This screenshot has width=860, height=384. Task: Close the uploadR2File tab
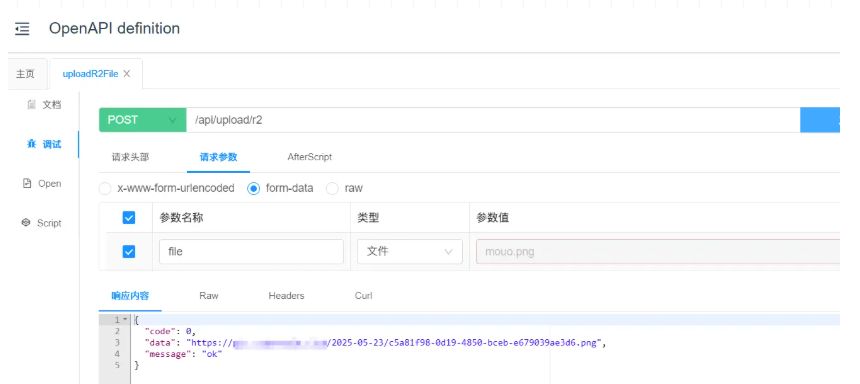tap(127, 74)
